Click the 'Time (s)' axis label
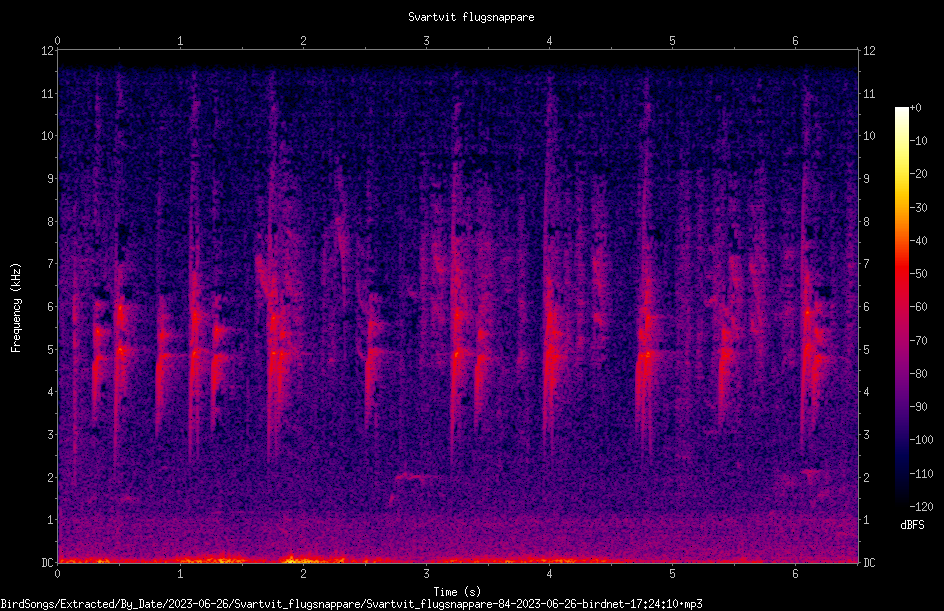Screen dimensions: 944x611 tap(457, 592)
